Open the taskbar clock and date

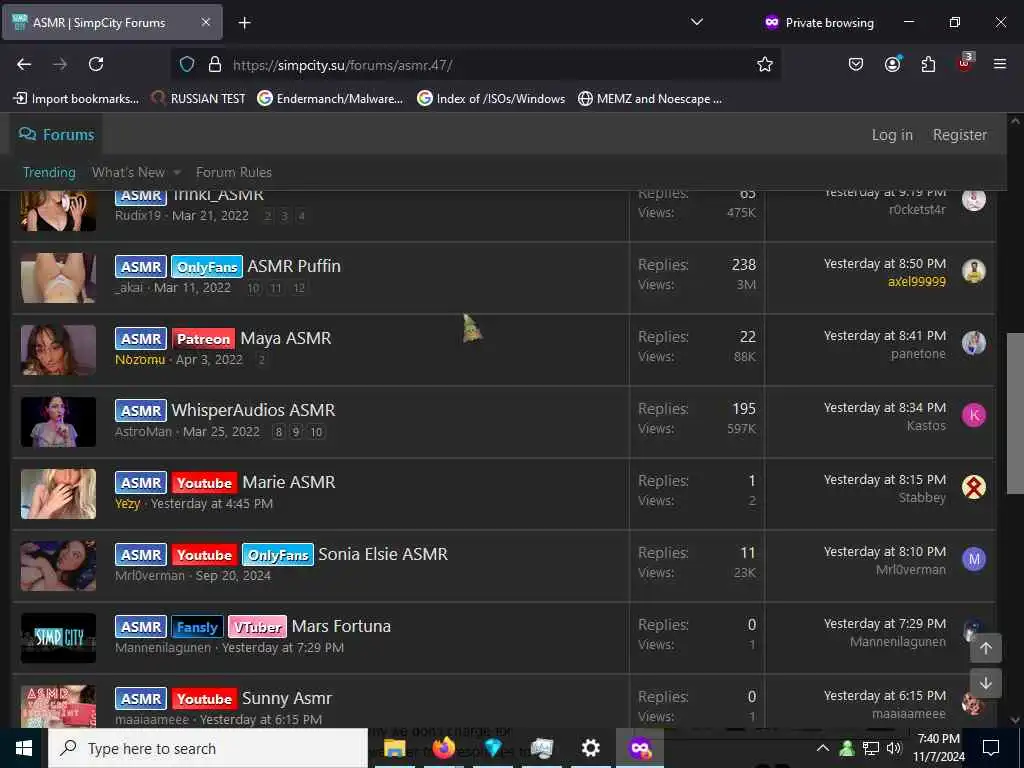point(938,748)
